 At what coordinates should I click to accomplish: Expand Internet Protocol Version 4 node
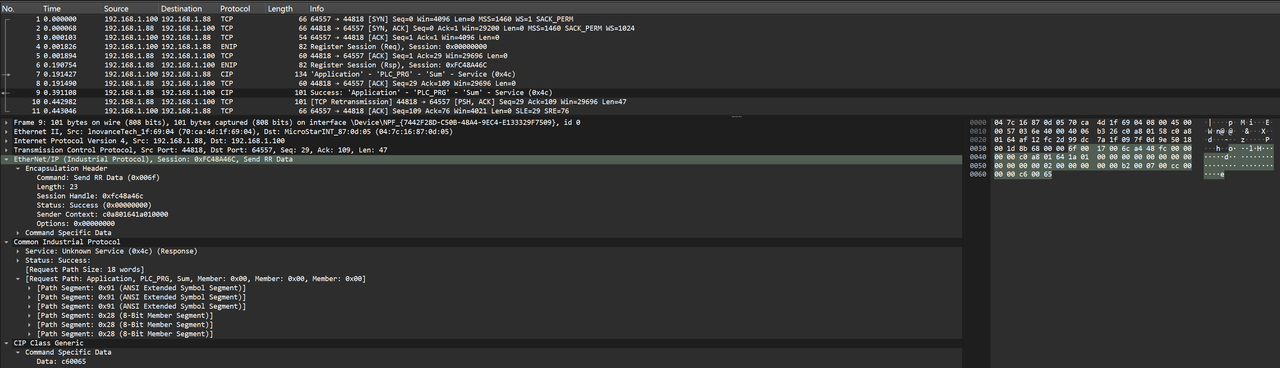[6, 141]
